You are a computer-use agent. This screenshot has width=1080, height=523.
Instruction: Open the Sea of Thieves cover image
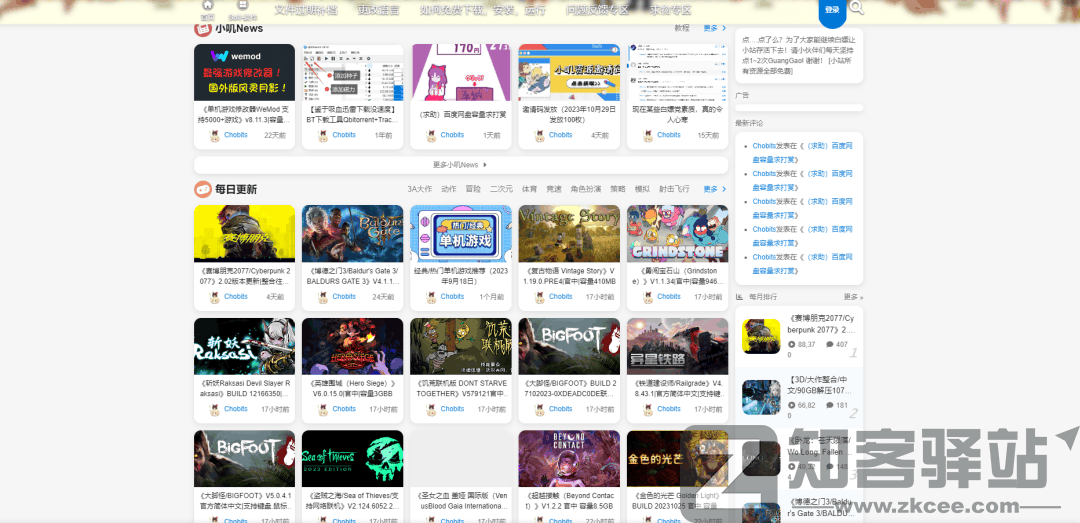[352, 458]
